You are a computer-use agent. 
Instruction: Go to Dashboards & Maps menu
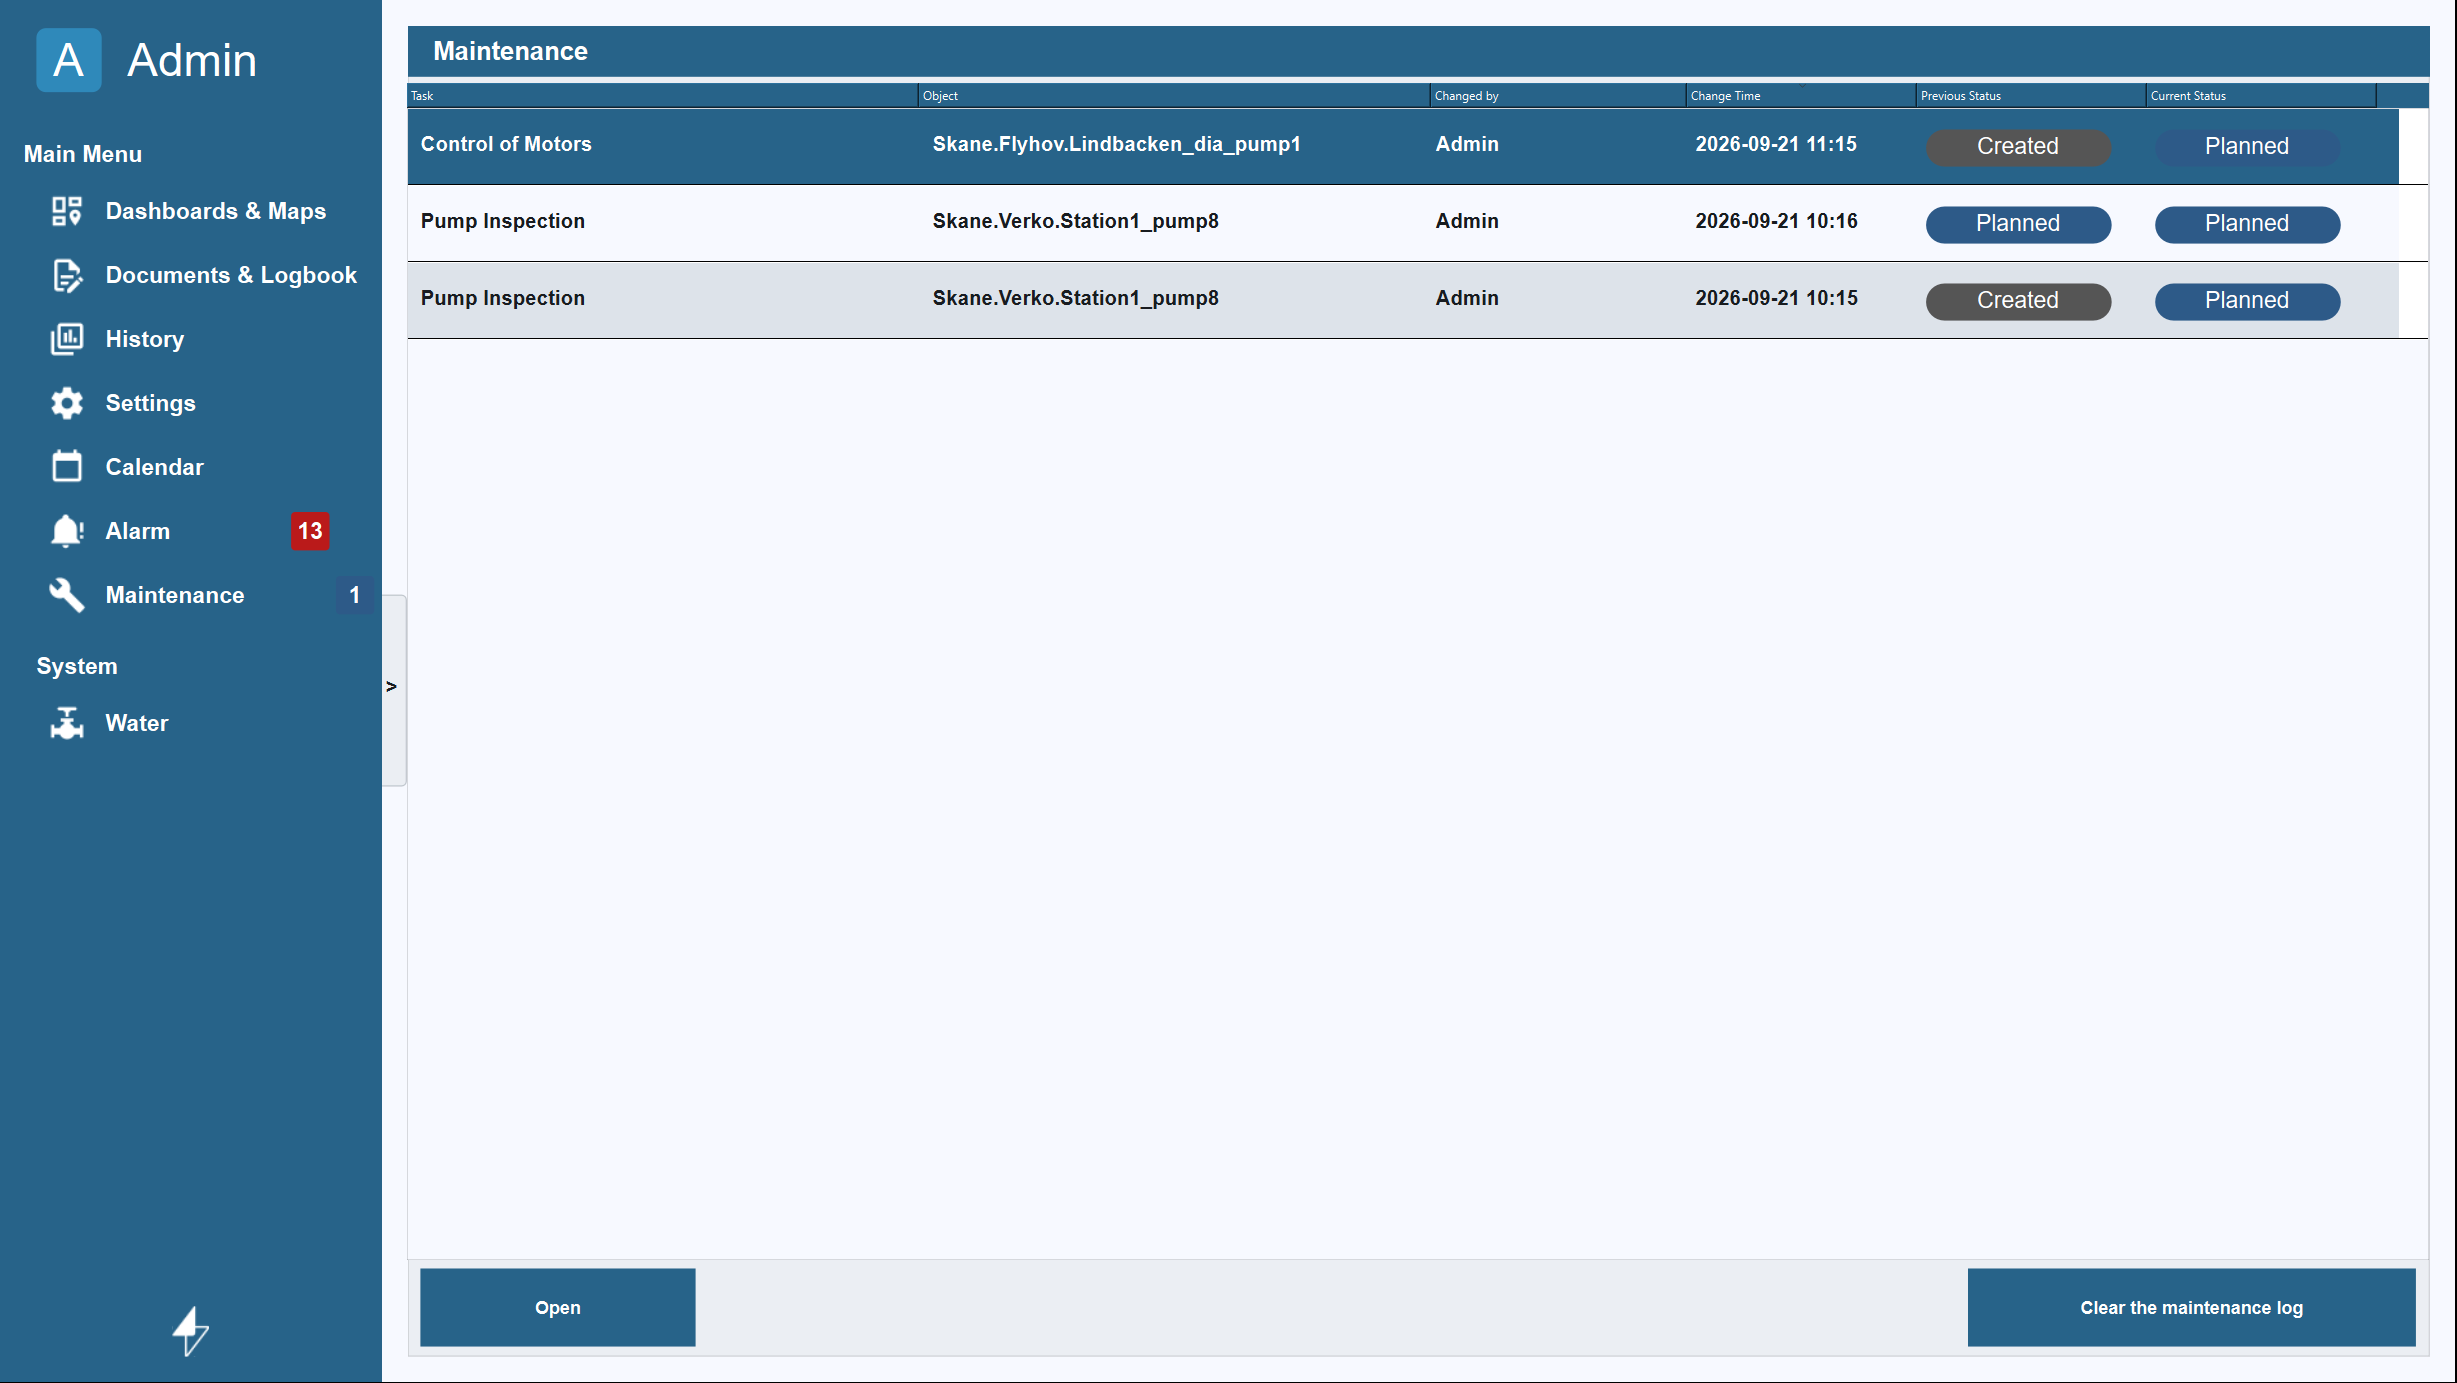coord(216,211)
